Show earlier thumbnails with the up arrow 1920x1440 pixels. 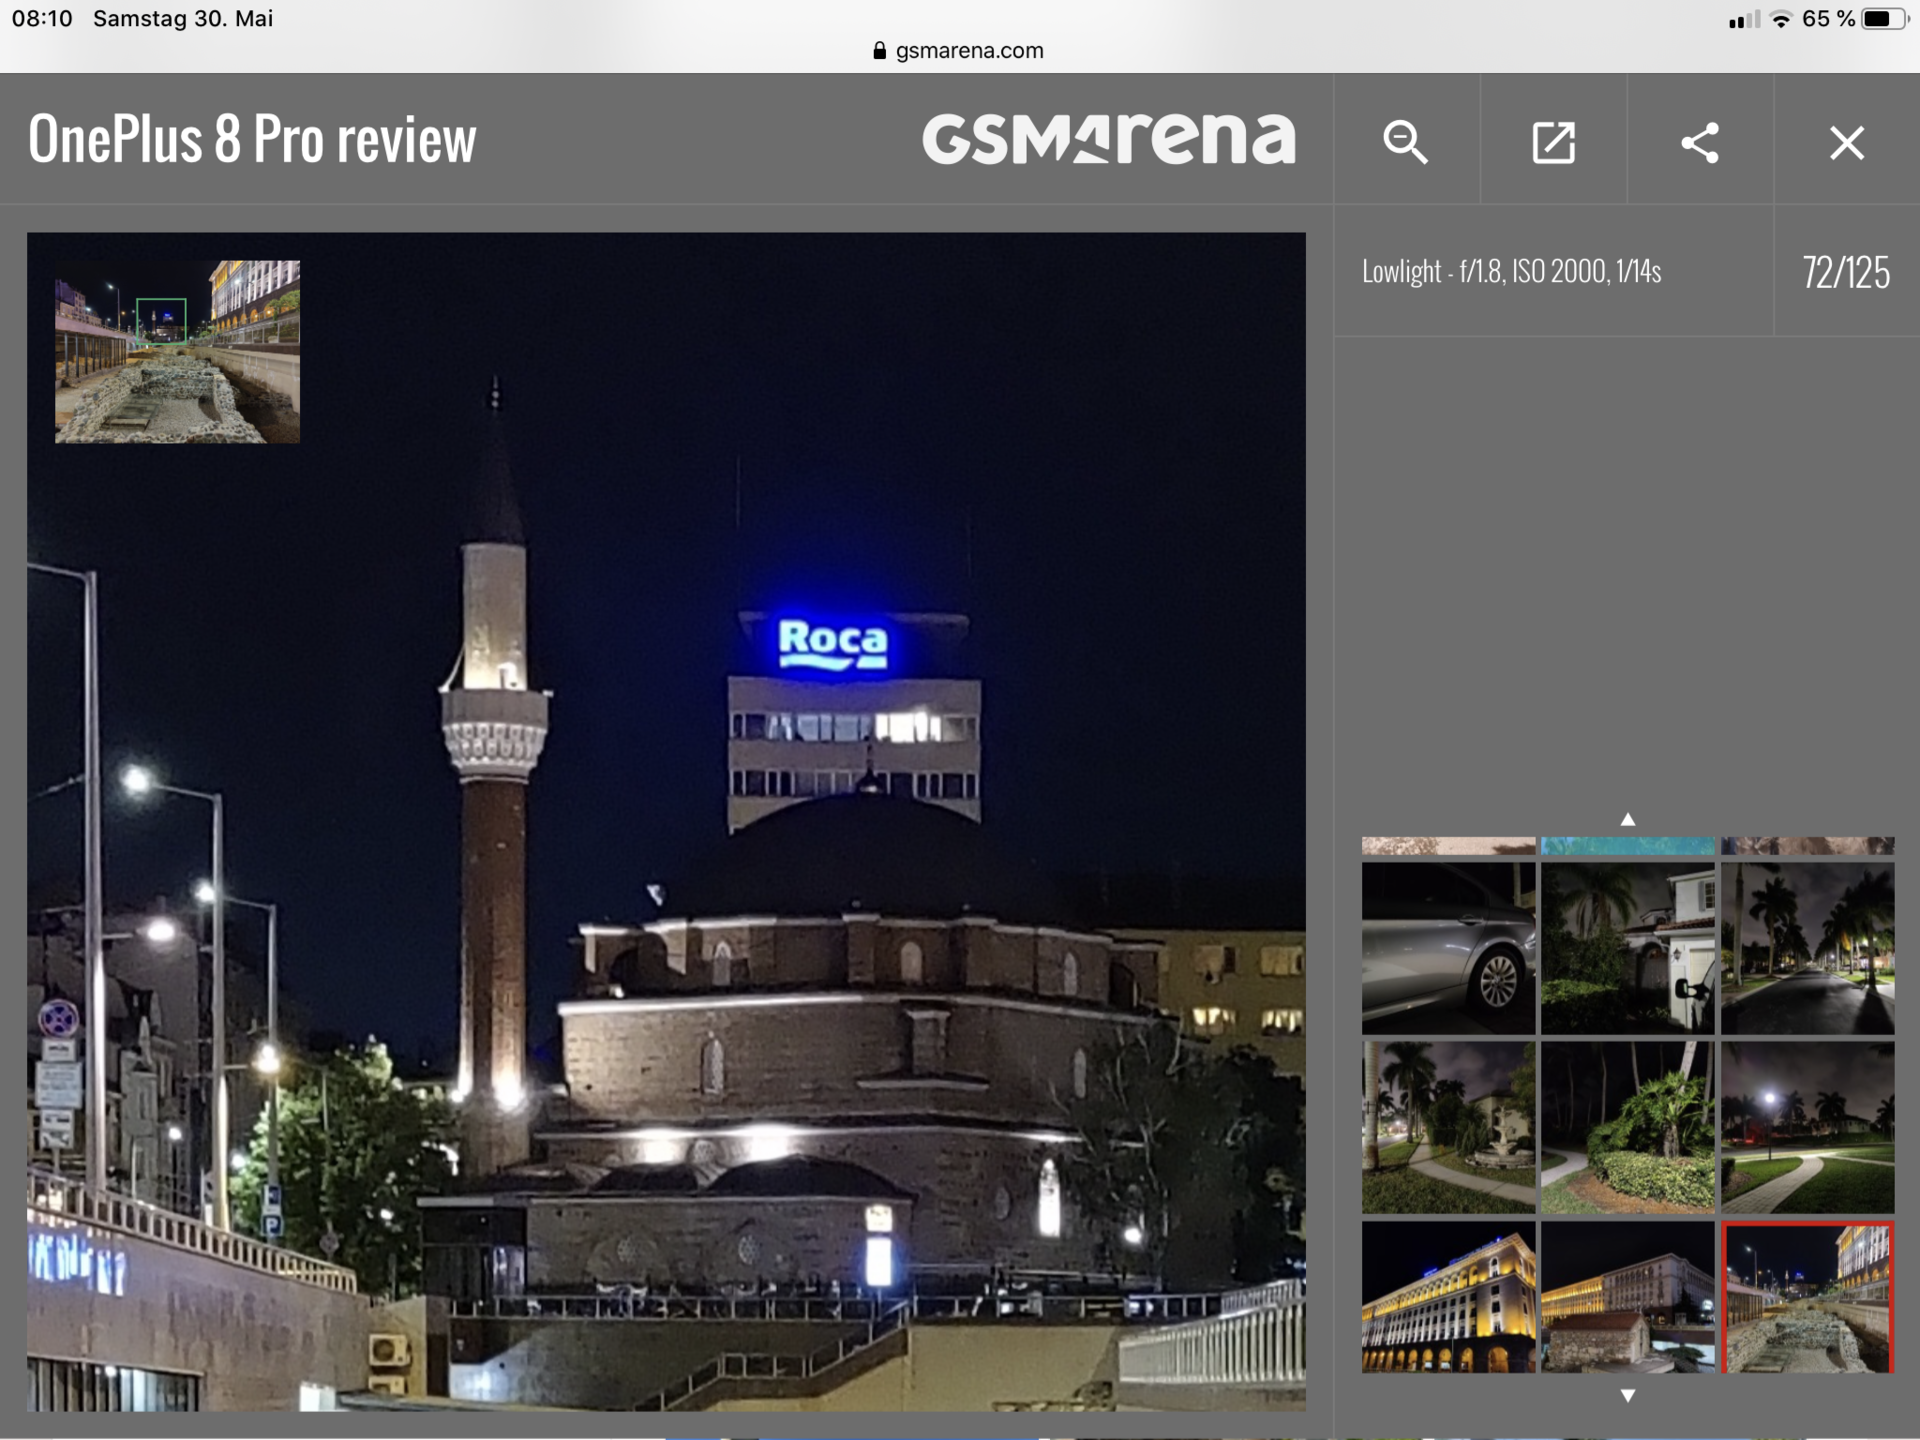pos(1628,819)
